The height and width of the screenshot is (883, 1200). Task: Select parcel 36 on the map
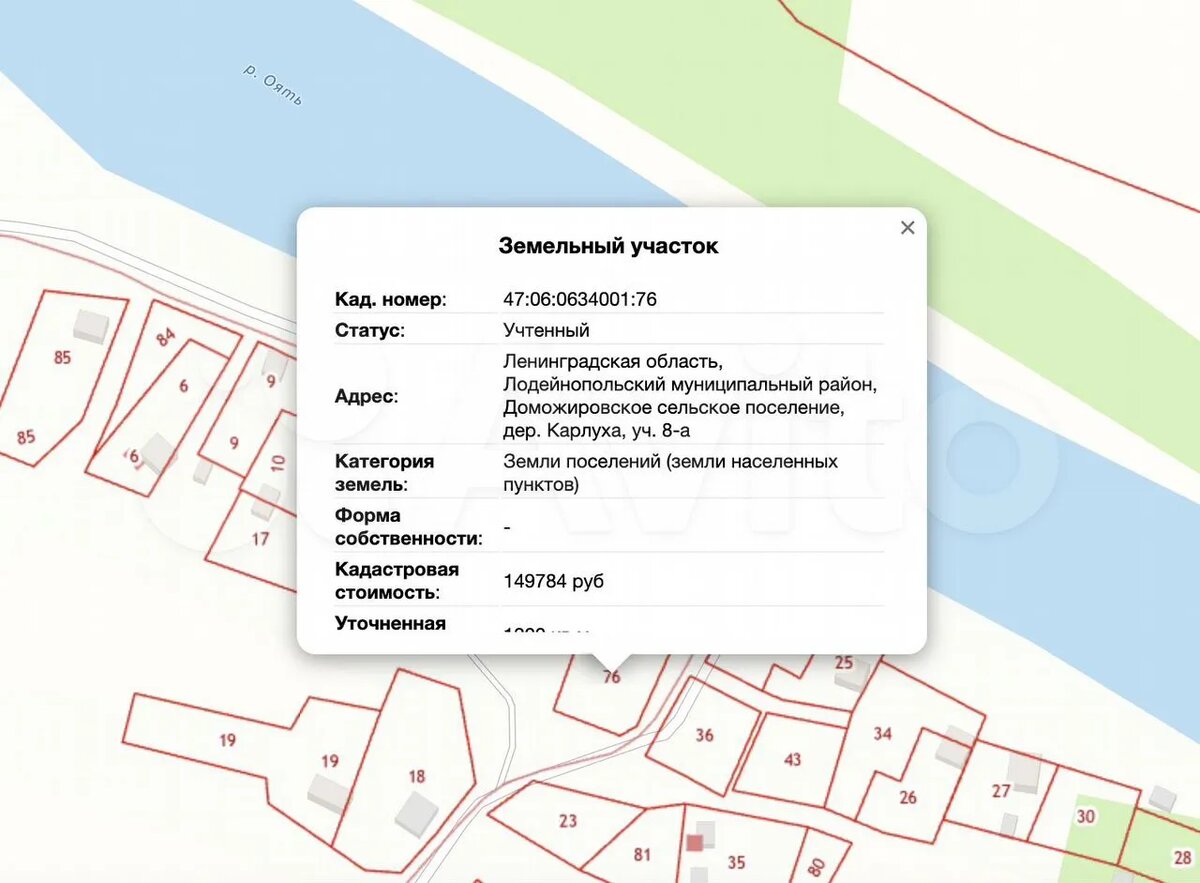coord(705,735)
